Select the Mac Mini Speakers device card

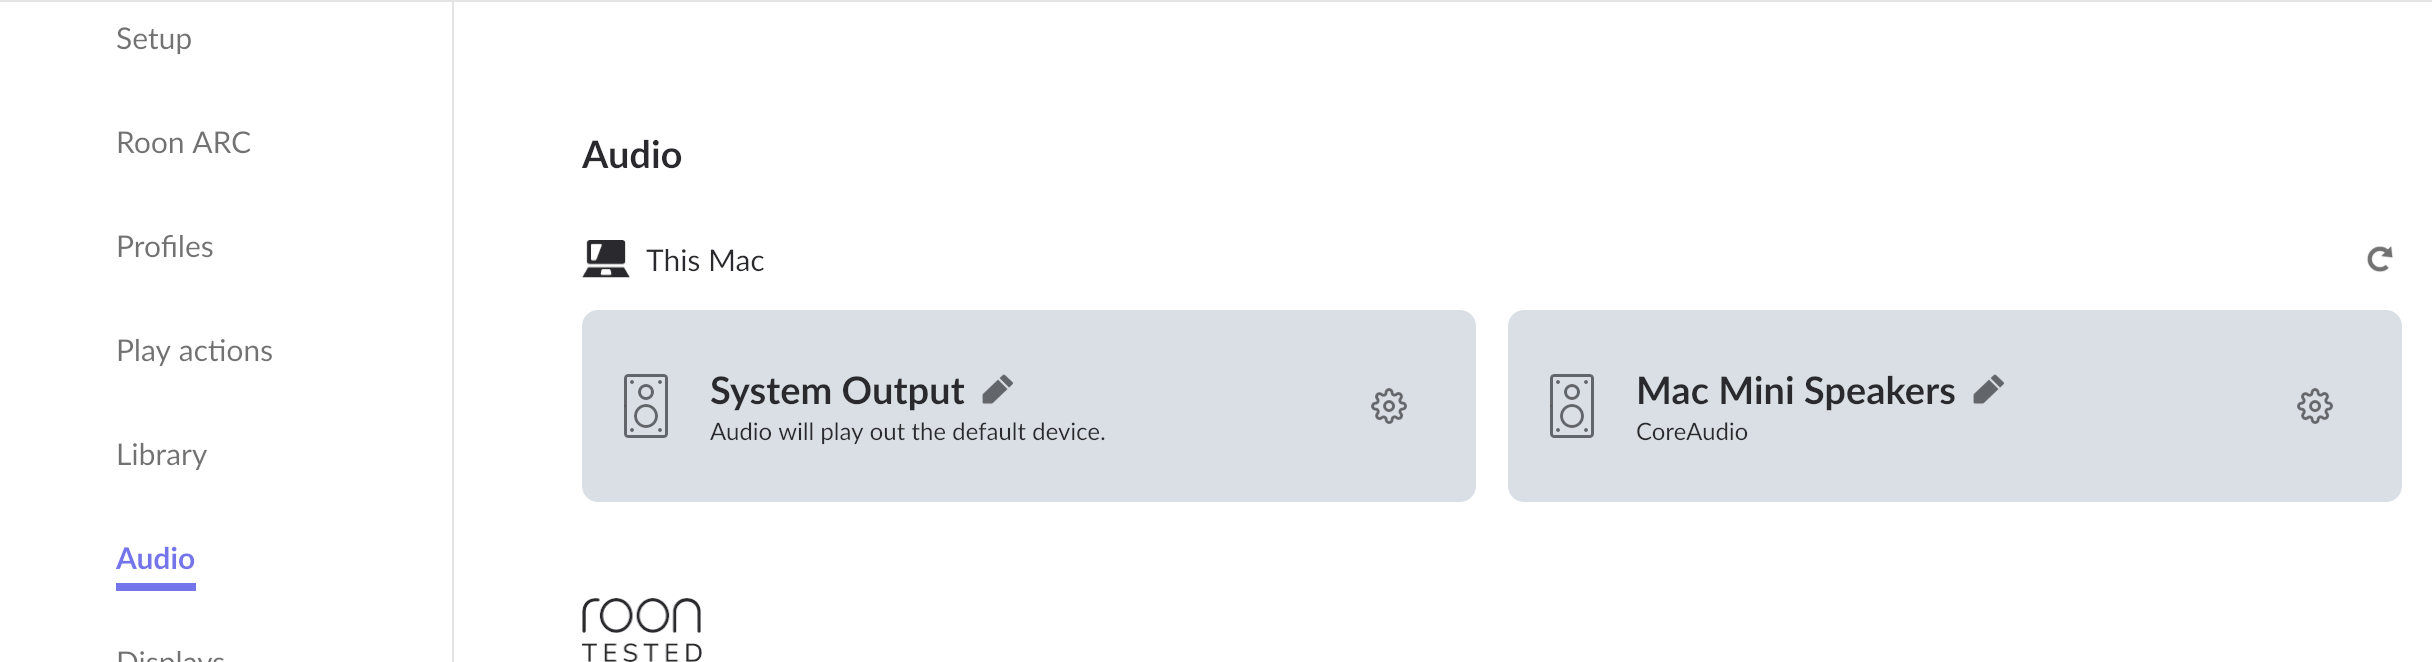(x=1954, y=406)
